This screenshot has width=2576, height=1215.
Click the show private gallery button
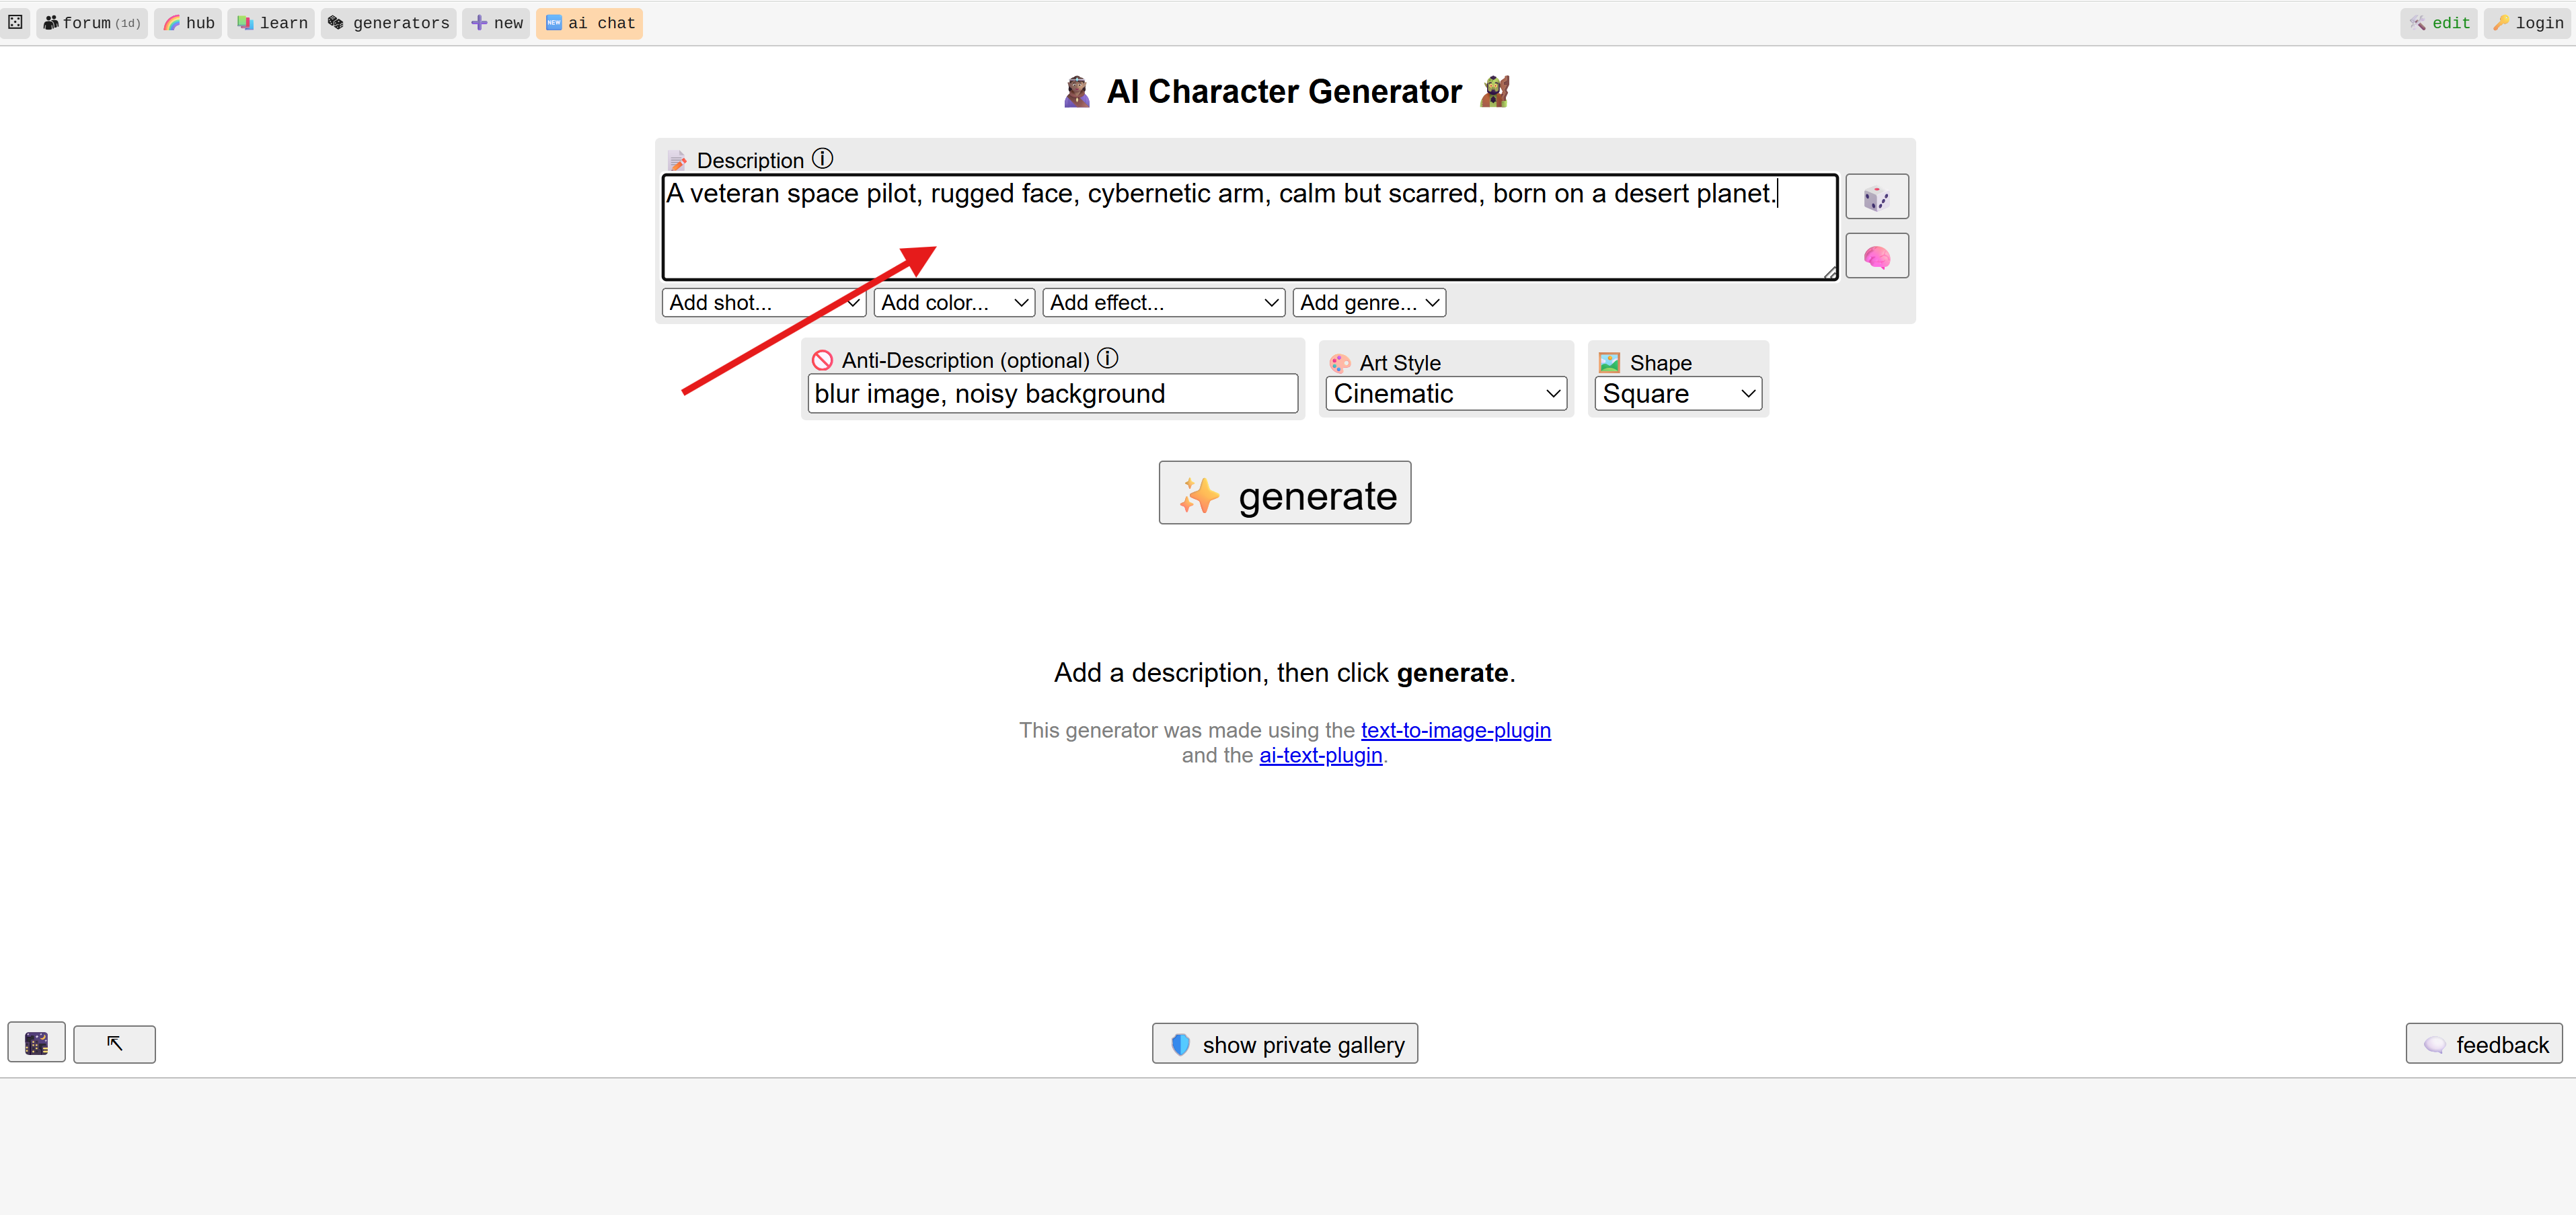point(1284,1044)
